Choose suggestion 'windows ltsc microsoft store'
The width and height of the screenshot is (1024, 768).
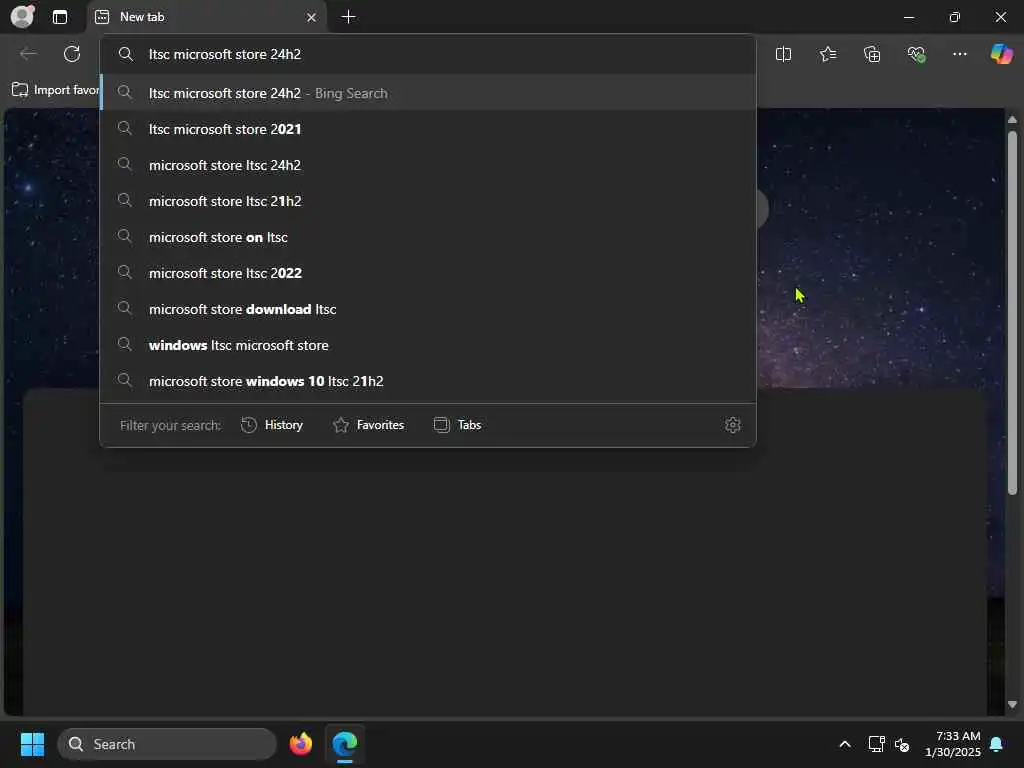tap(428, 345)
